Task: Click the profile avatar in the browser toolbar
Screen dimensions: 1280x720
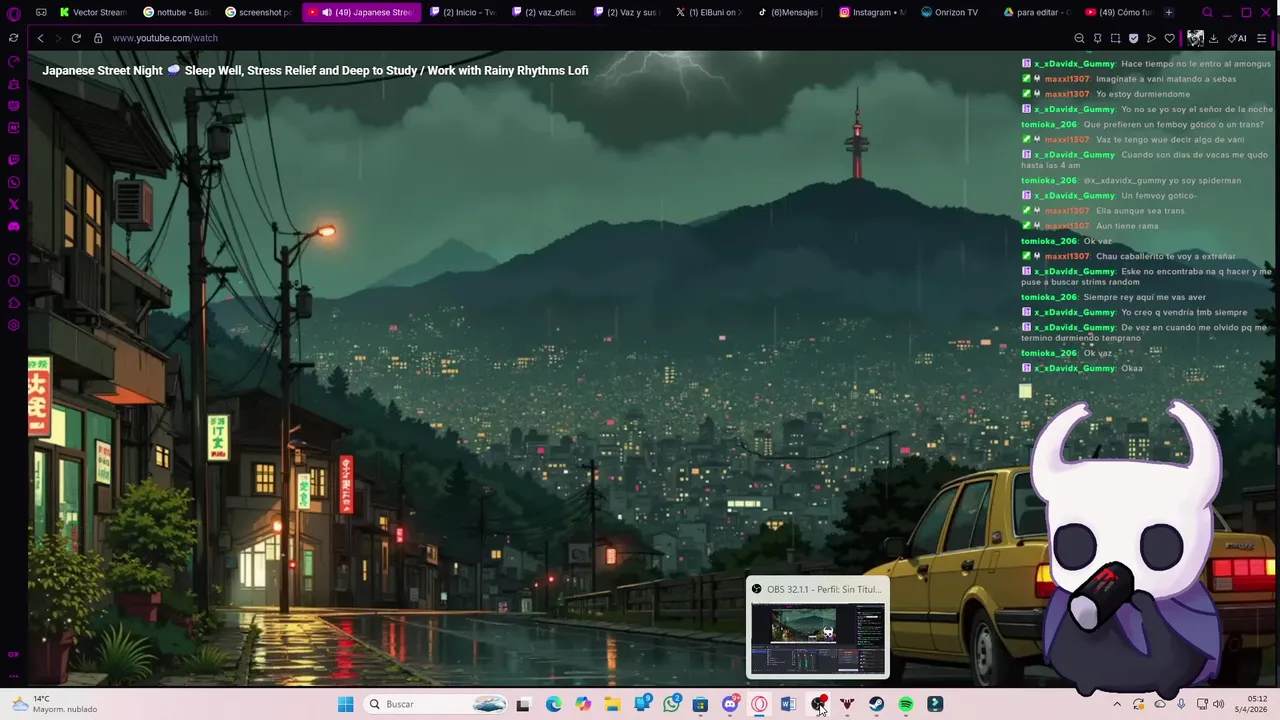Action: [x=1194, y=38]
